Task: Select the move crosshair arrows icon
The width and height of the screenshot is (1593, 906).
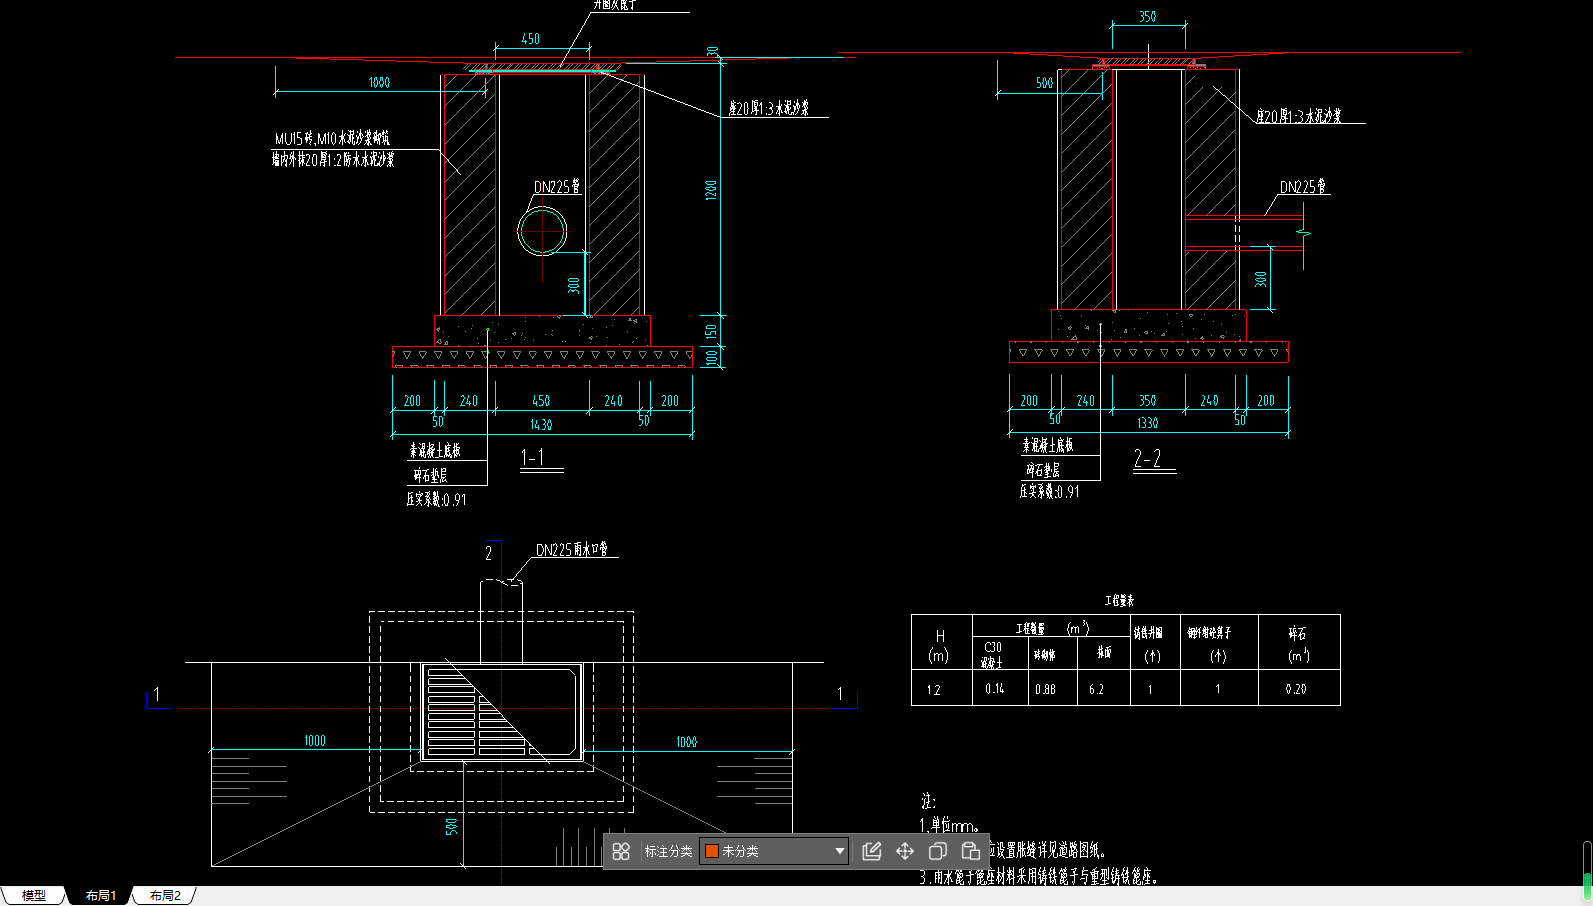Action: click(x=905, y=851)
